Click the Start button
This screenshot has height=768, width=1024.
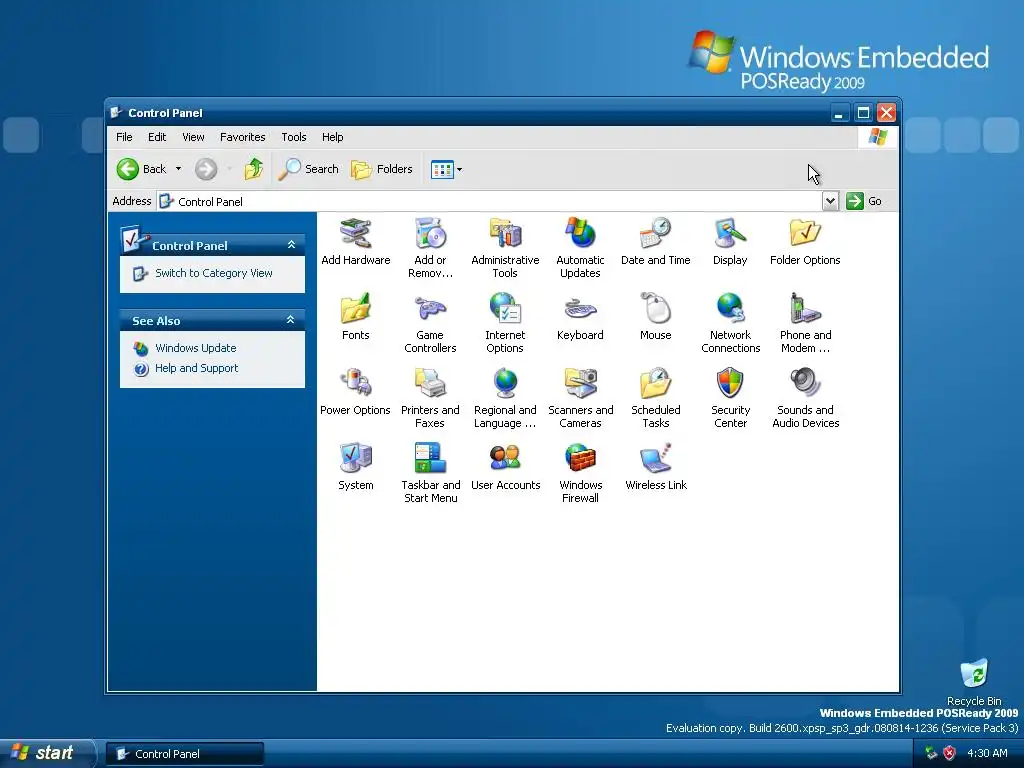(48, 753)
